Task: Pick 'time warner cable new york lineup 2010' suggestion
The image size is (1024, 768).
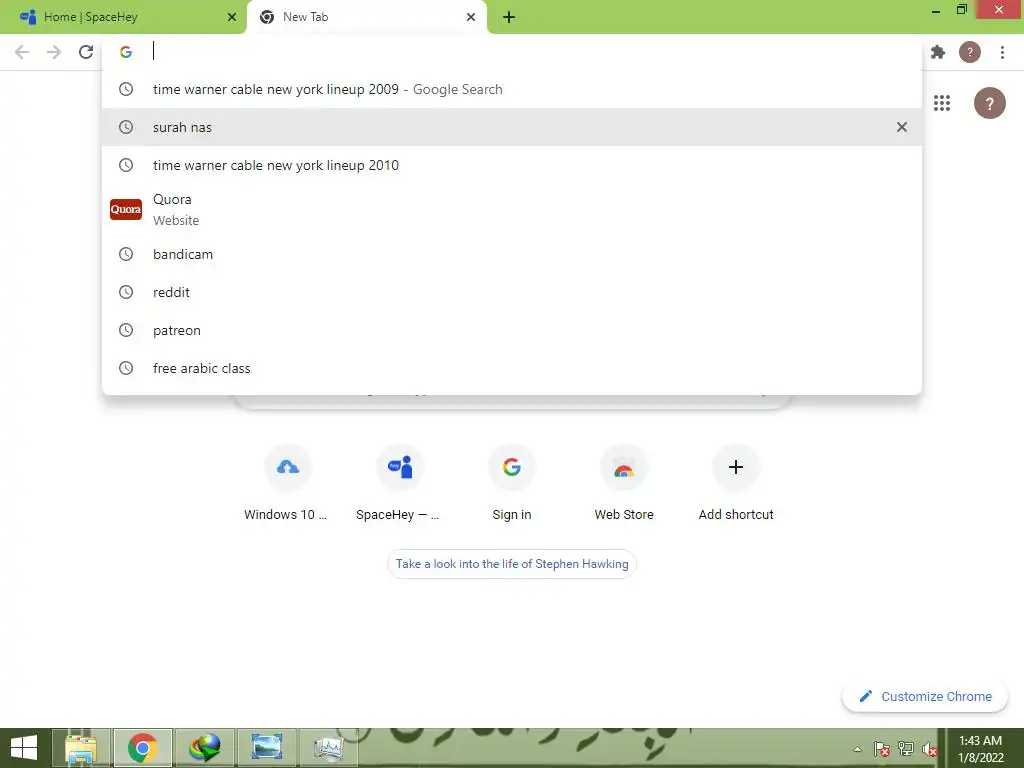Action: click(512, 165)
